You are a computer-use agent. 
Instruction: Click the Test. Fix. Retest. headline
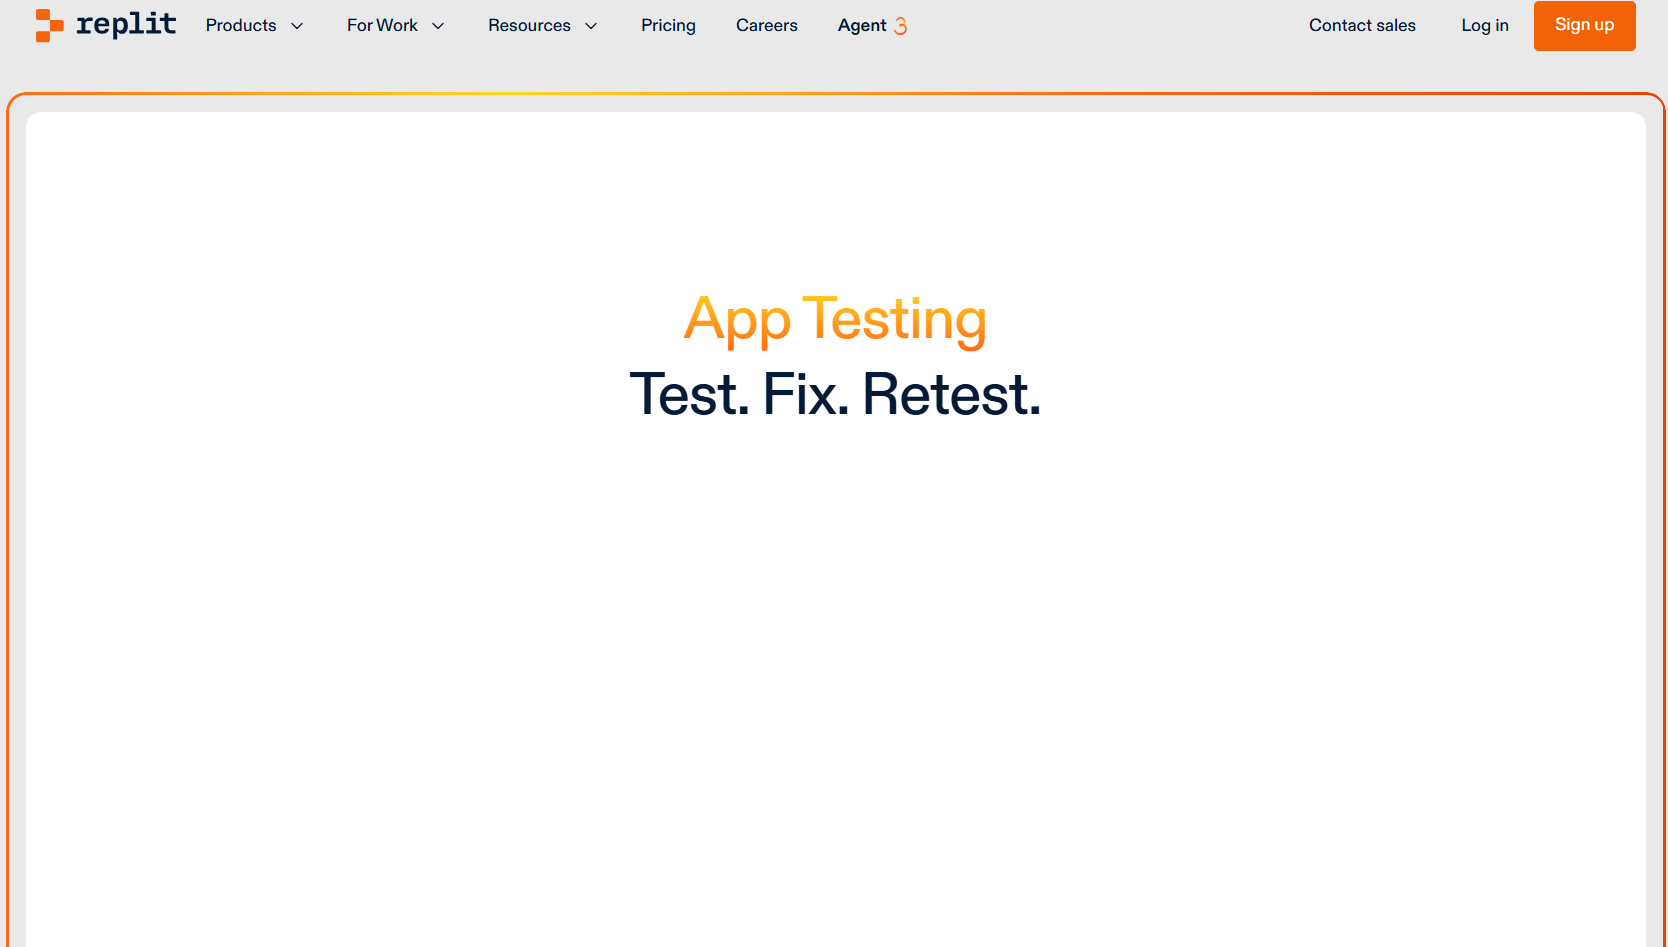[835, 394]
